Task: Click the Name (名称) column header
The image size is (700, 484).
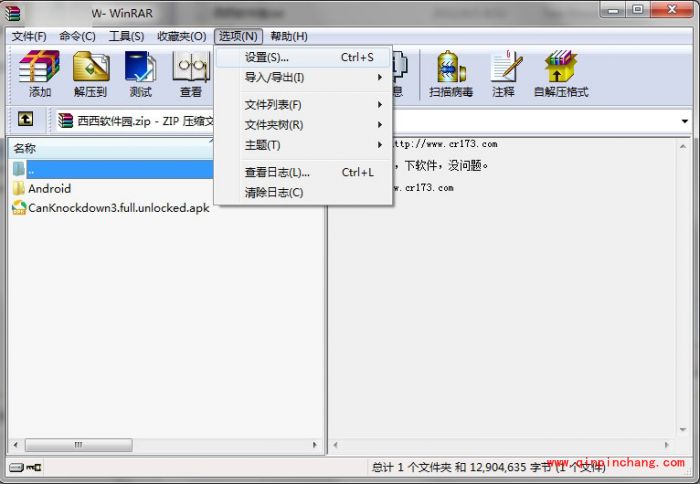Action: [x=111, y=148]
